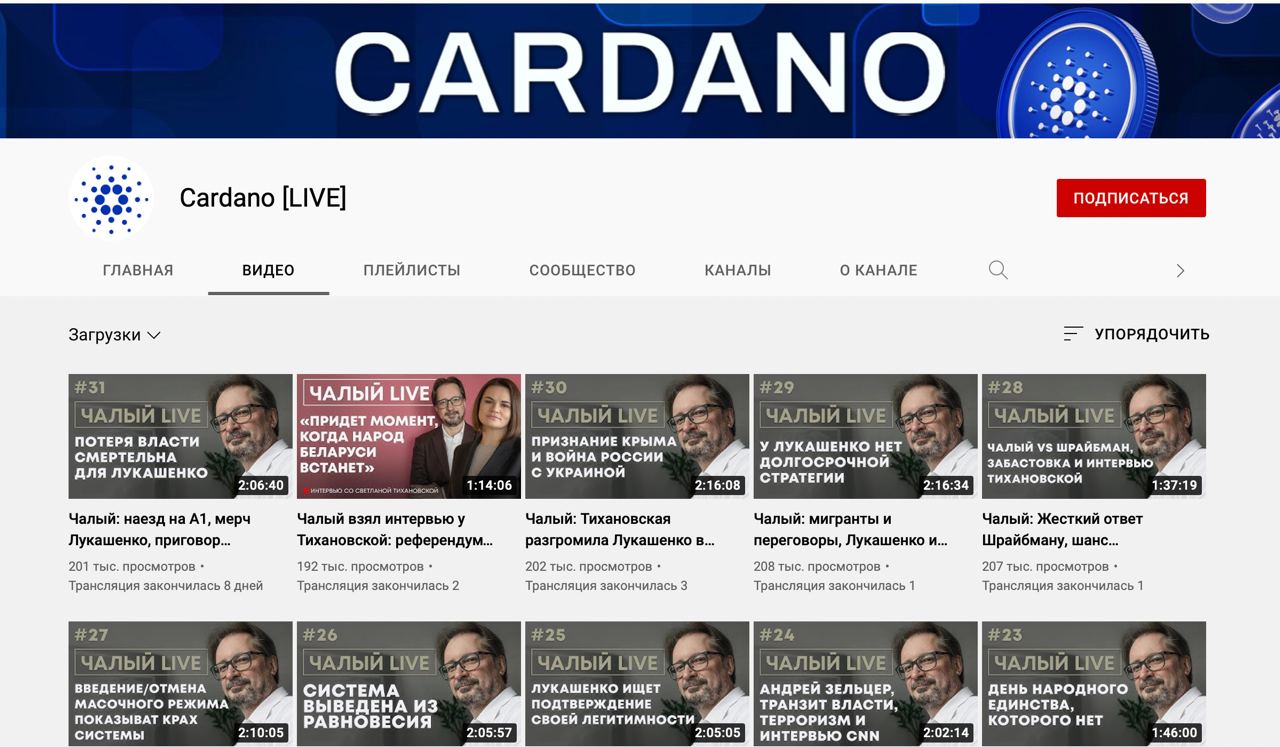Switch to the ГЛАВНАЯ tab
Screen dimensions: 1280x747
point(138,270)
